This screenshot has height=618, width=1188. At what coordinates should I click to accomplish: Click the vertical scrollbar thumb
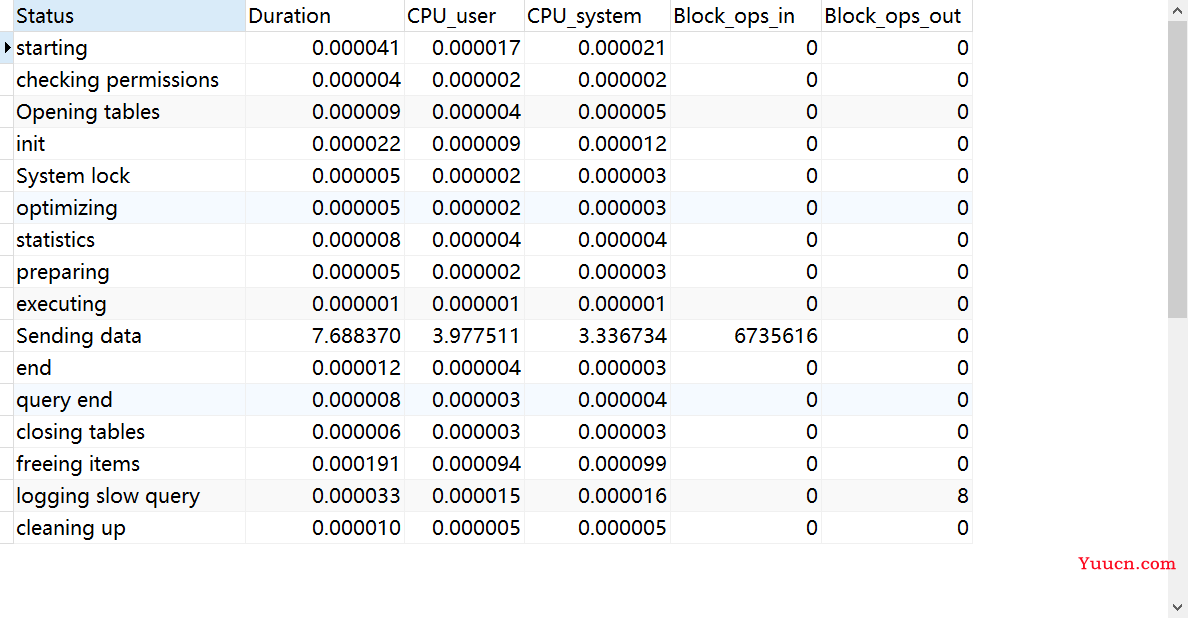(1177, 168)
